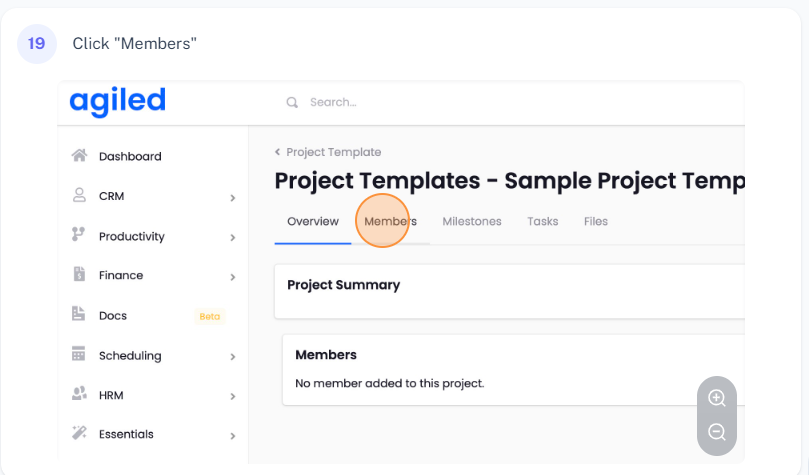This screenshot has height=475, width=809.
Task: Click the Finance document icon
Action: (x=79, y=275)
